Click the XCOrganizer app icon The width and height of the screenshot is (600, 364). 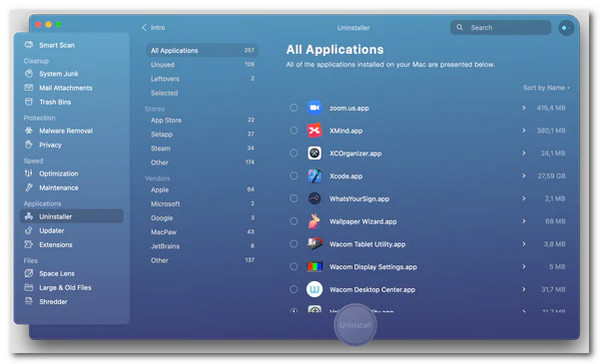(x=315, y=153)
